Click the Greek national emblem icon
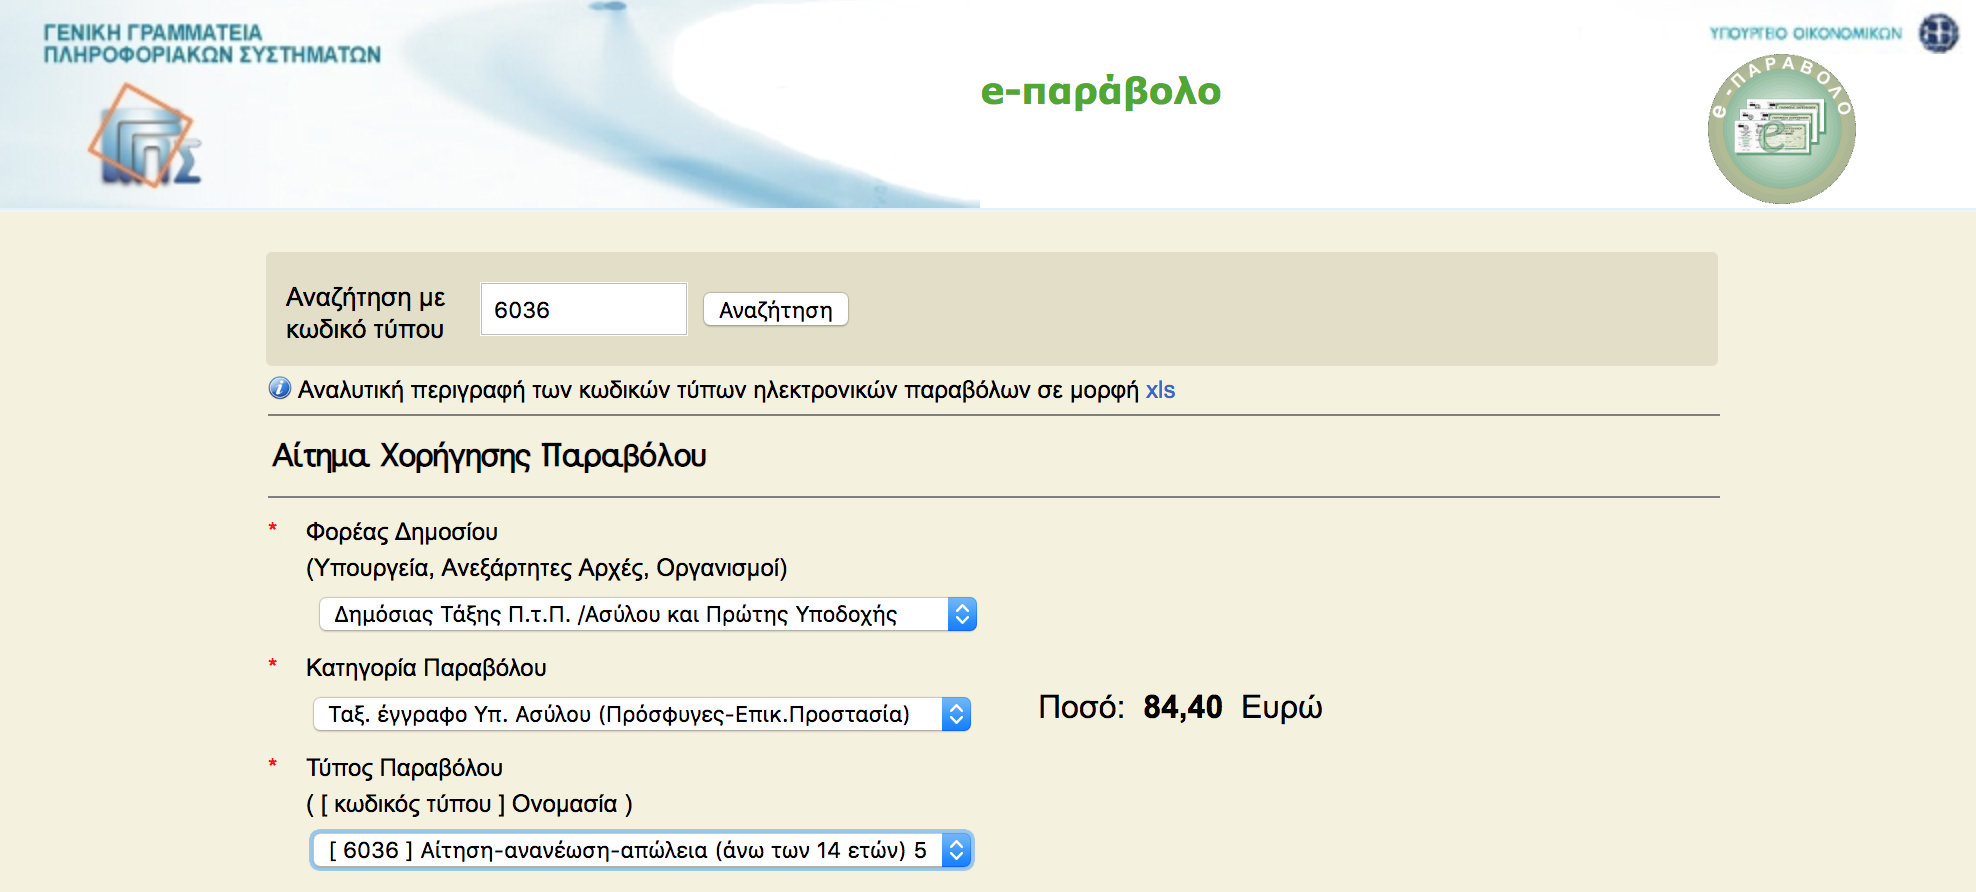Screen dimensions: 1976x892 (x=1938, y=33)
